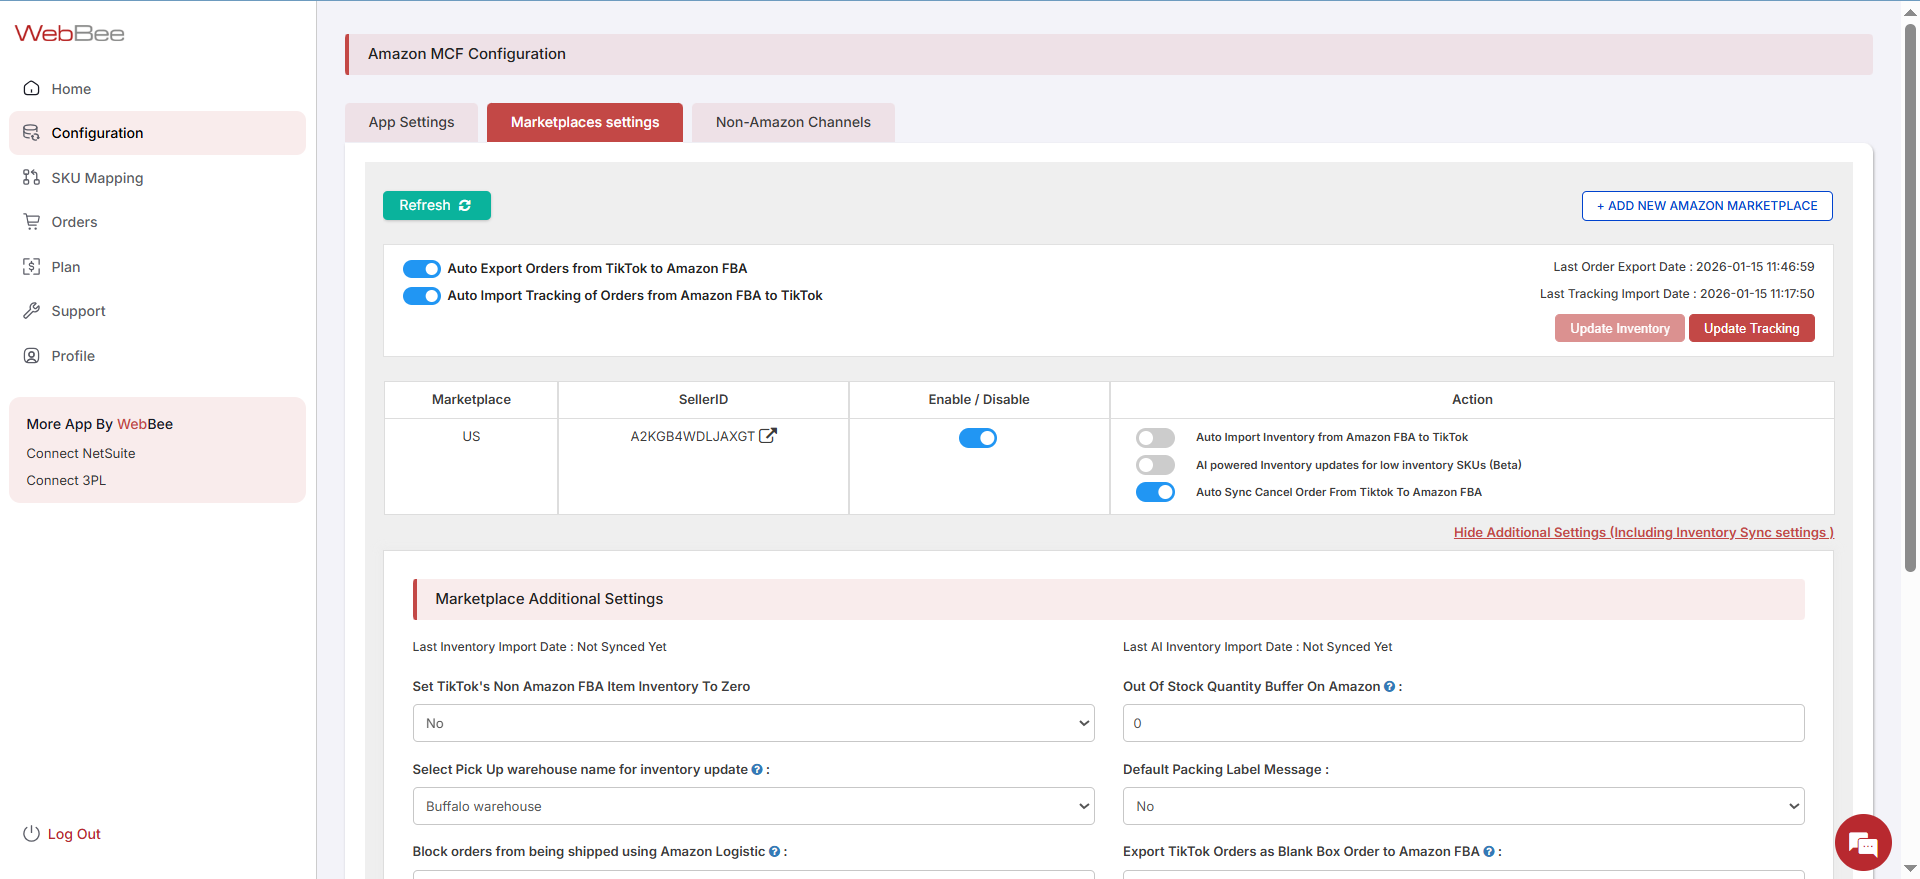This screenshot has height=879, width=1920.
Task: Expand Set TikTok's Non Amazon FBA Inventory dropdown
Action: (753, 723)
